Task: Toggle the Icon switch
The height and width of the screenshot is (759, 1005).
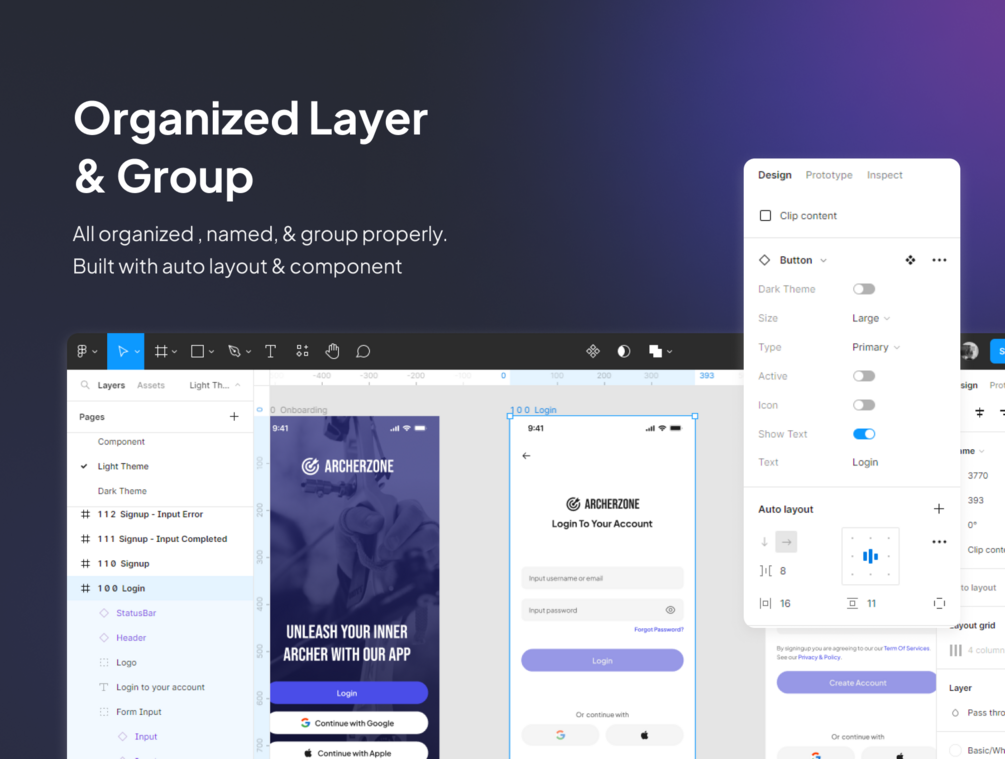Action: pyautogui.click(x=864, y=405)
